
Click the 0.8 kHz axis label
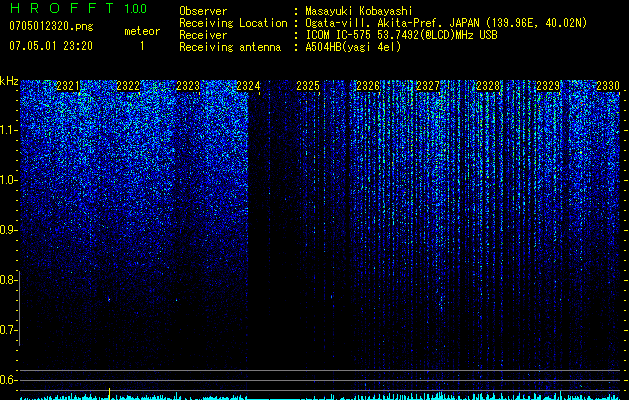pos(8,280)
